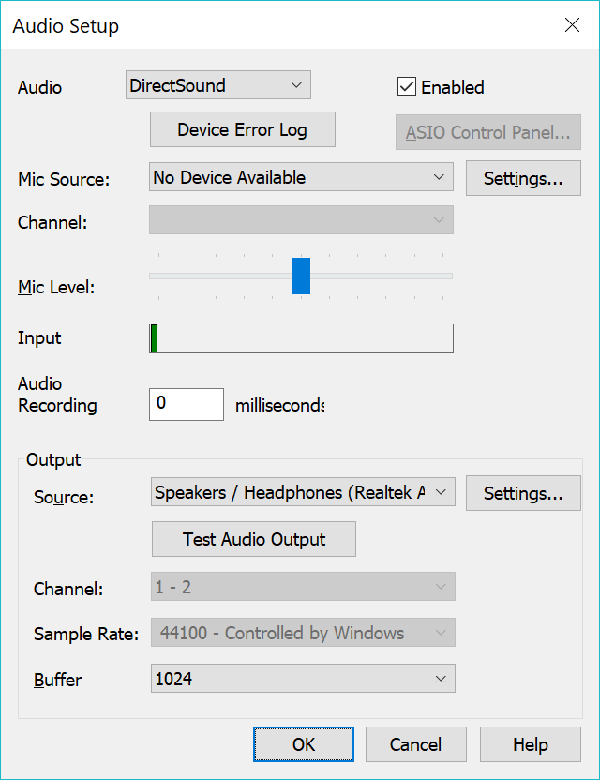This screenshot has width=600, height=780.
Task: Open the Buffer size dropdown
Action: [x=303, y=679]
